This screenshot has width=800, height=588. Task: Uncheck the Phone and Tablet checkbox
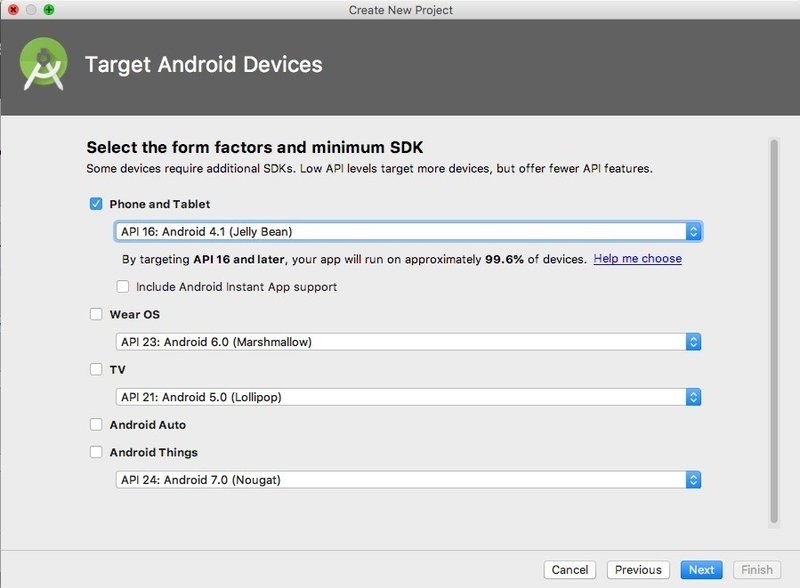[x=96, y=204]
